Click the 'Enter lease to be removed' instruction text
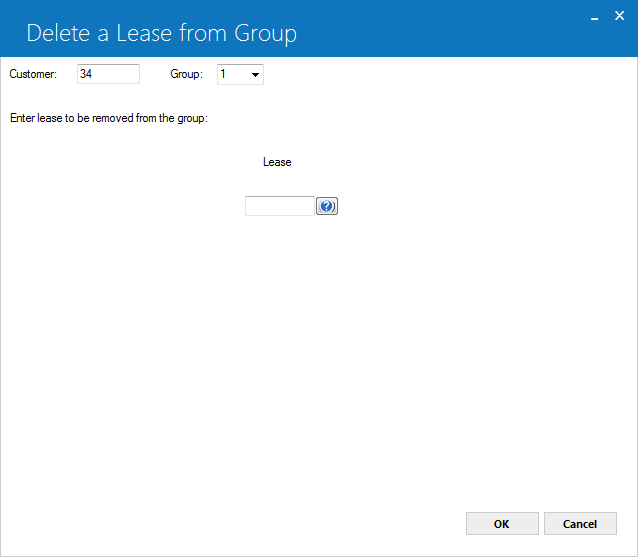638x557 pixels. [x=109, y=118]
